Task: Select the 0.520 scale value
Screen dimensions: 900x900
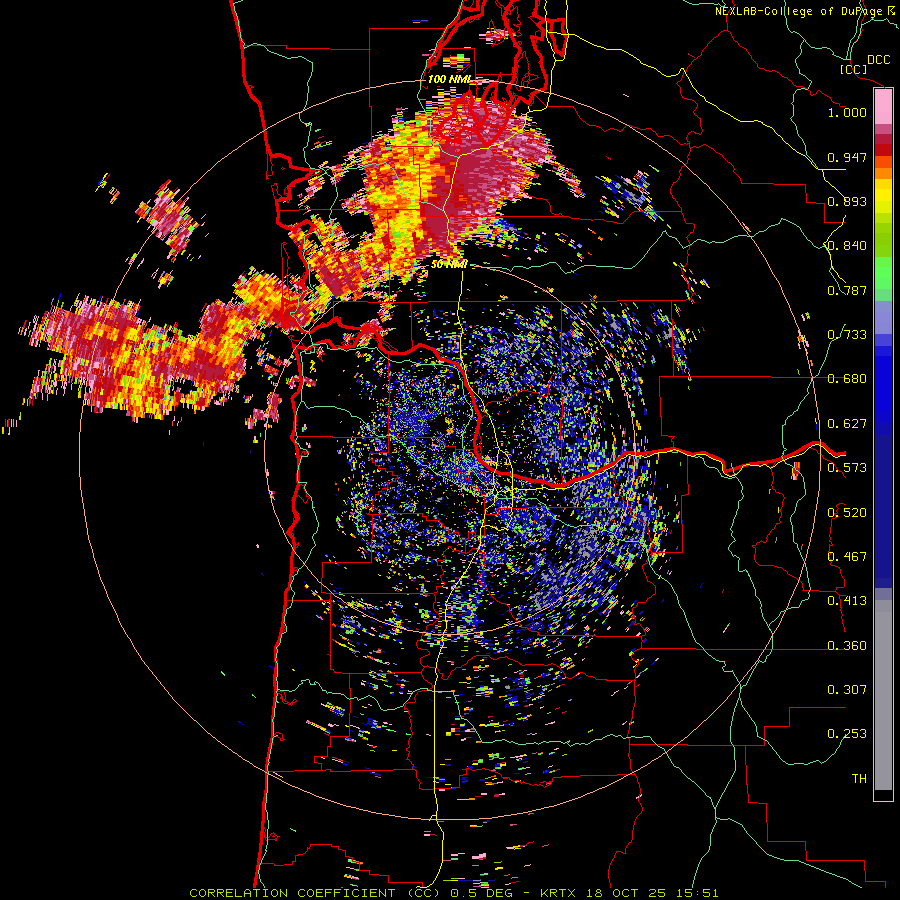Action: tap(847, 513)
